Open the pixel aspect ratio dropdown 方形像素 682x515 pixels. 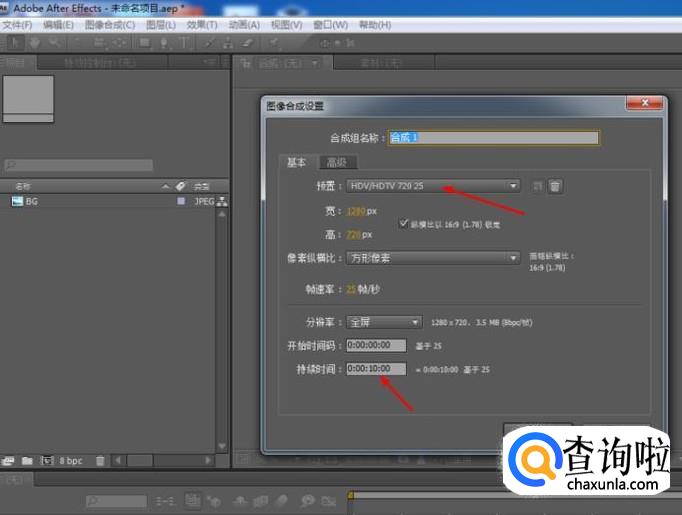[x=433, y=258]
